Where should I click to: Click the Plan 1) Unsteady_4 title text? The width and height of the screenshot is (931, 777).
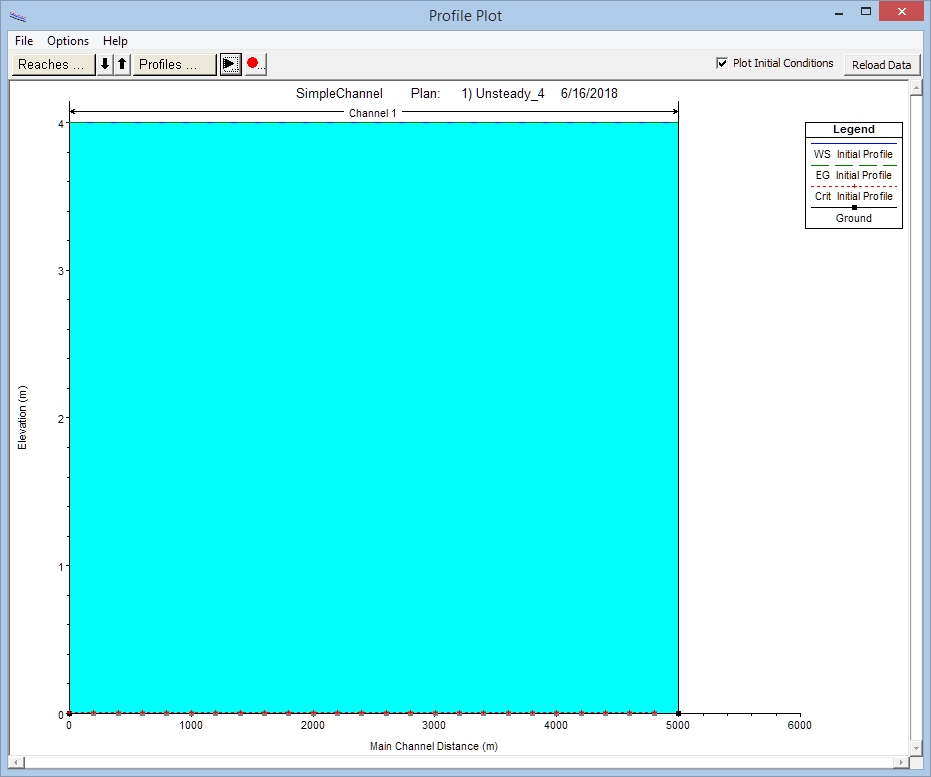pyautogui.click(x=477, y=94)
